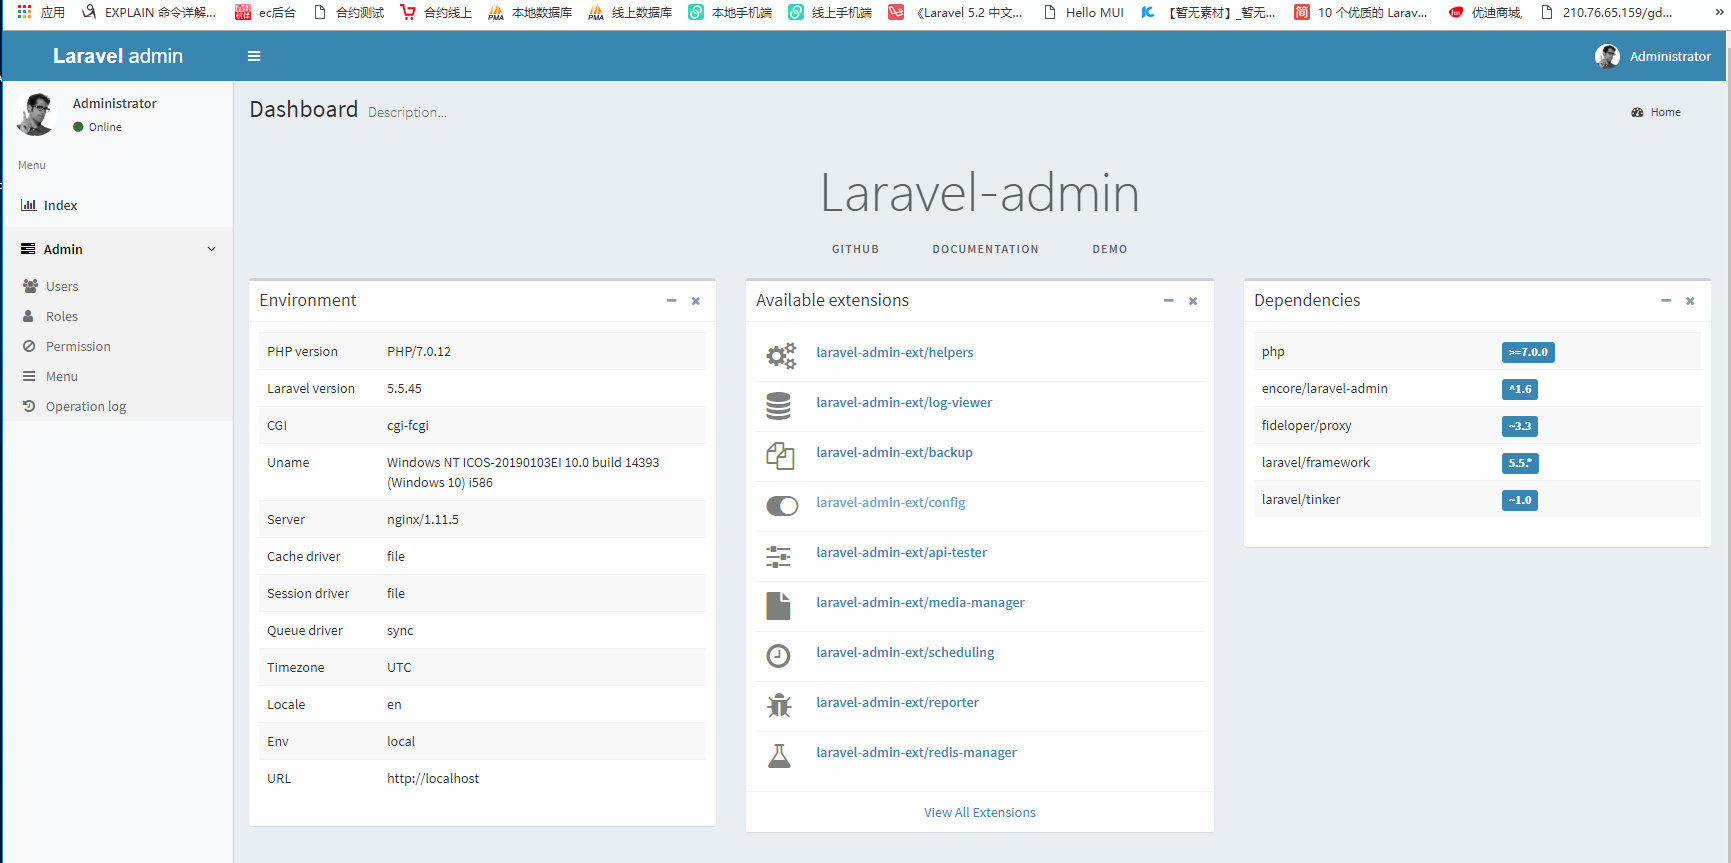Open the Users menu item
This screenshot has height=863, width=1731.
tap(117, 286)
